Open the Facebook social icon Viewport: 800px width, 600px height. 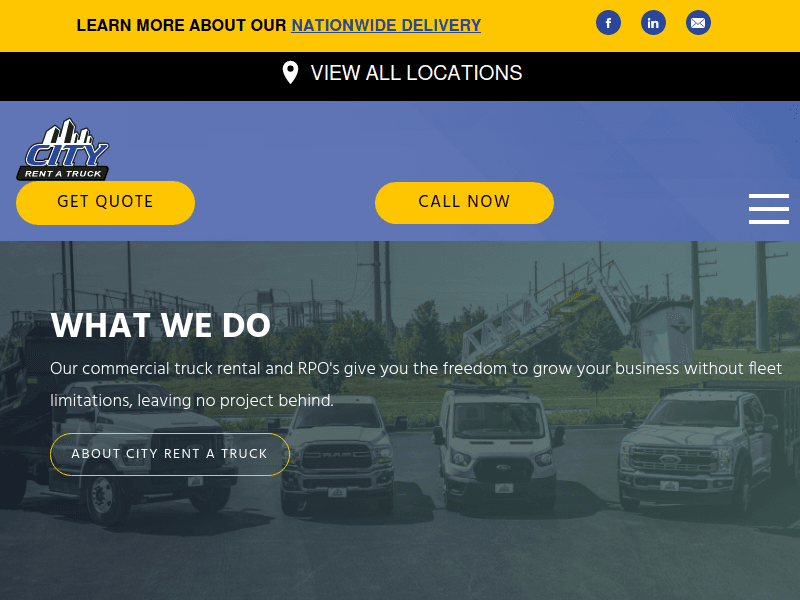(608, 23)
